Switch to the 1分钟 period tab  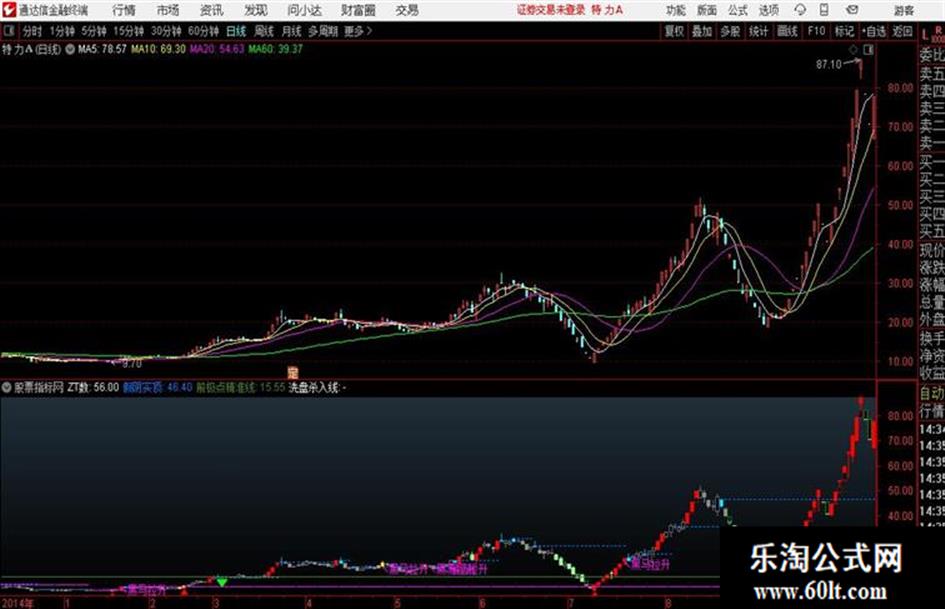click(x=62, y=31)
